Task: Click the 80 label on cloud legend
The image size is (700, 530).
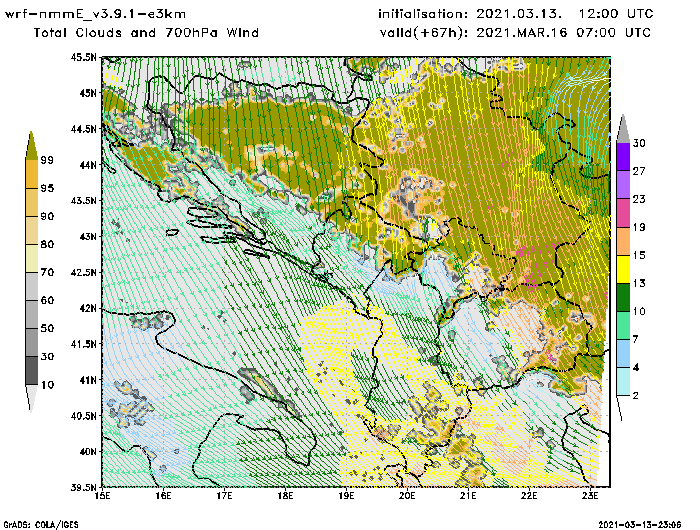Action: 47,245
